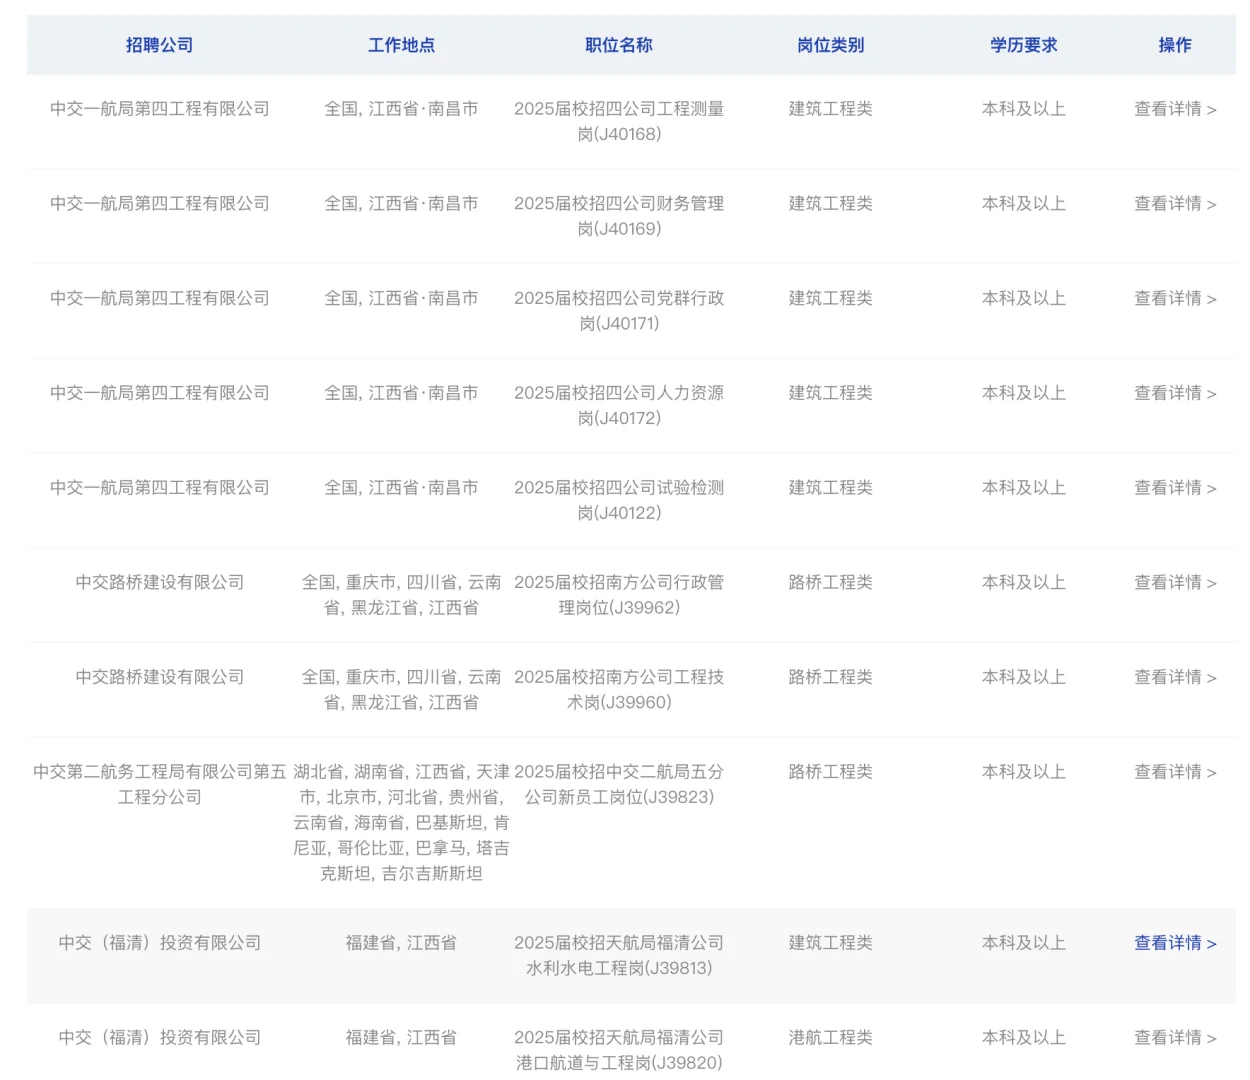
Task: View details for 人力资源岗 J40172
Action: pos(1175,393)
